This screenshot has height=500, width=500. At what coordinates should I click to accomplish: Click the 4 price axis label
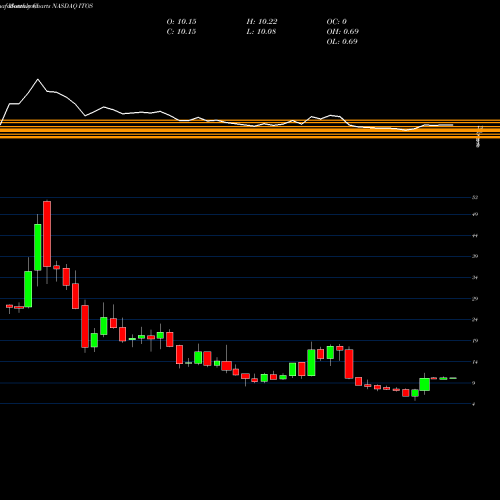[x=474, y=404]
